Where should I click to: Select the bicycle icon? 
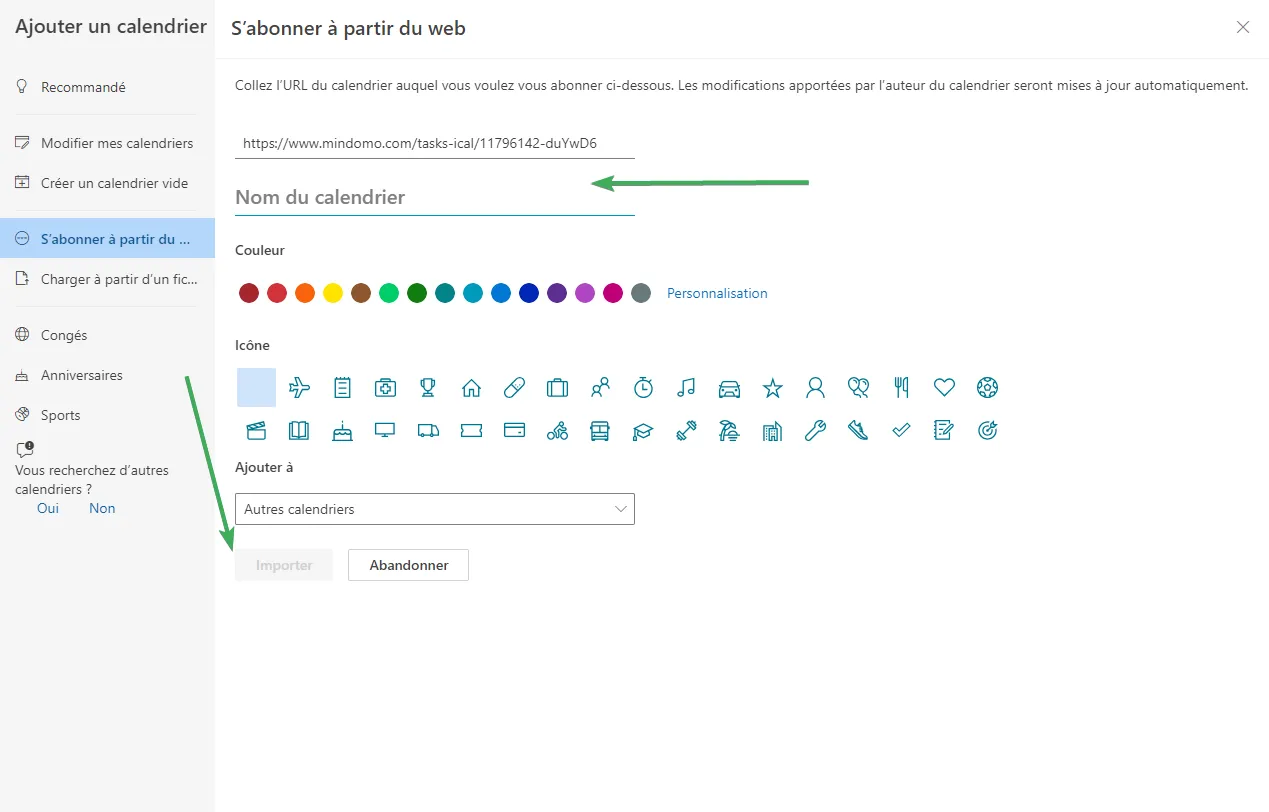coord(557,431)
